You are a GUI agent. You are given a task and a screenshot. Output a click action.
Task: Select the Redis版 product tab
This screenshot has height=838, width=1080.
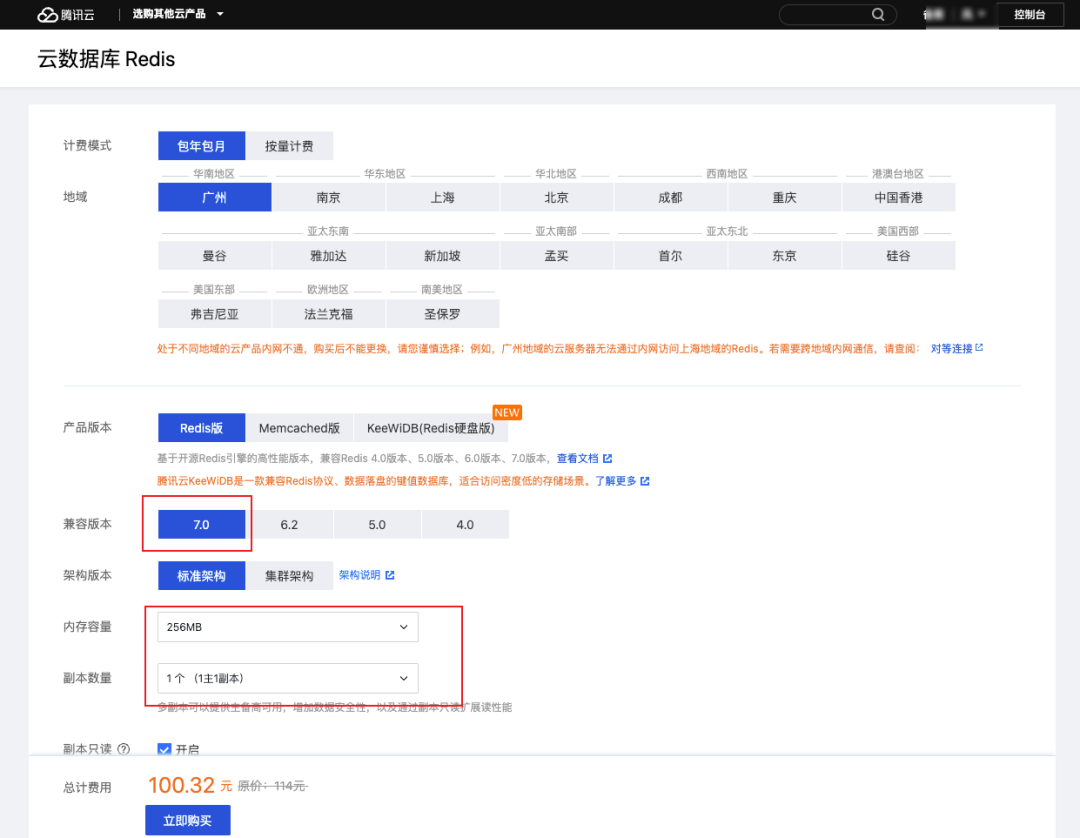pos(201,428)
